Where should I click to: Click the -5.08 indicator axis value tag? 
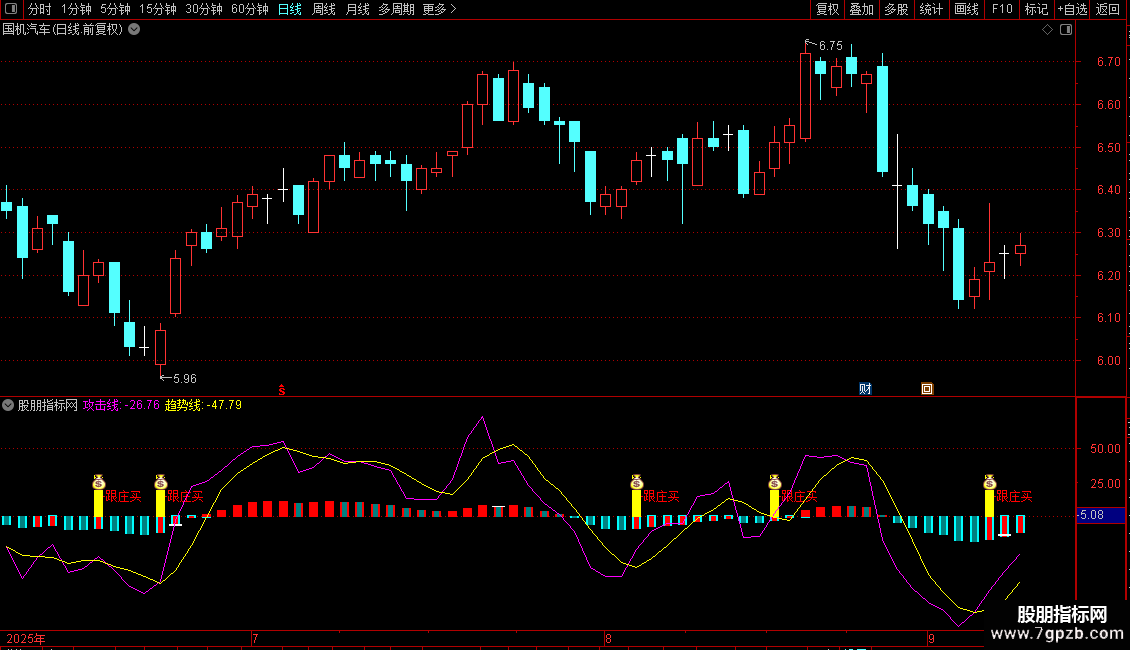pos(1100,515)
